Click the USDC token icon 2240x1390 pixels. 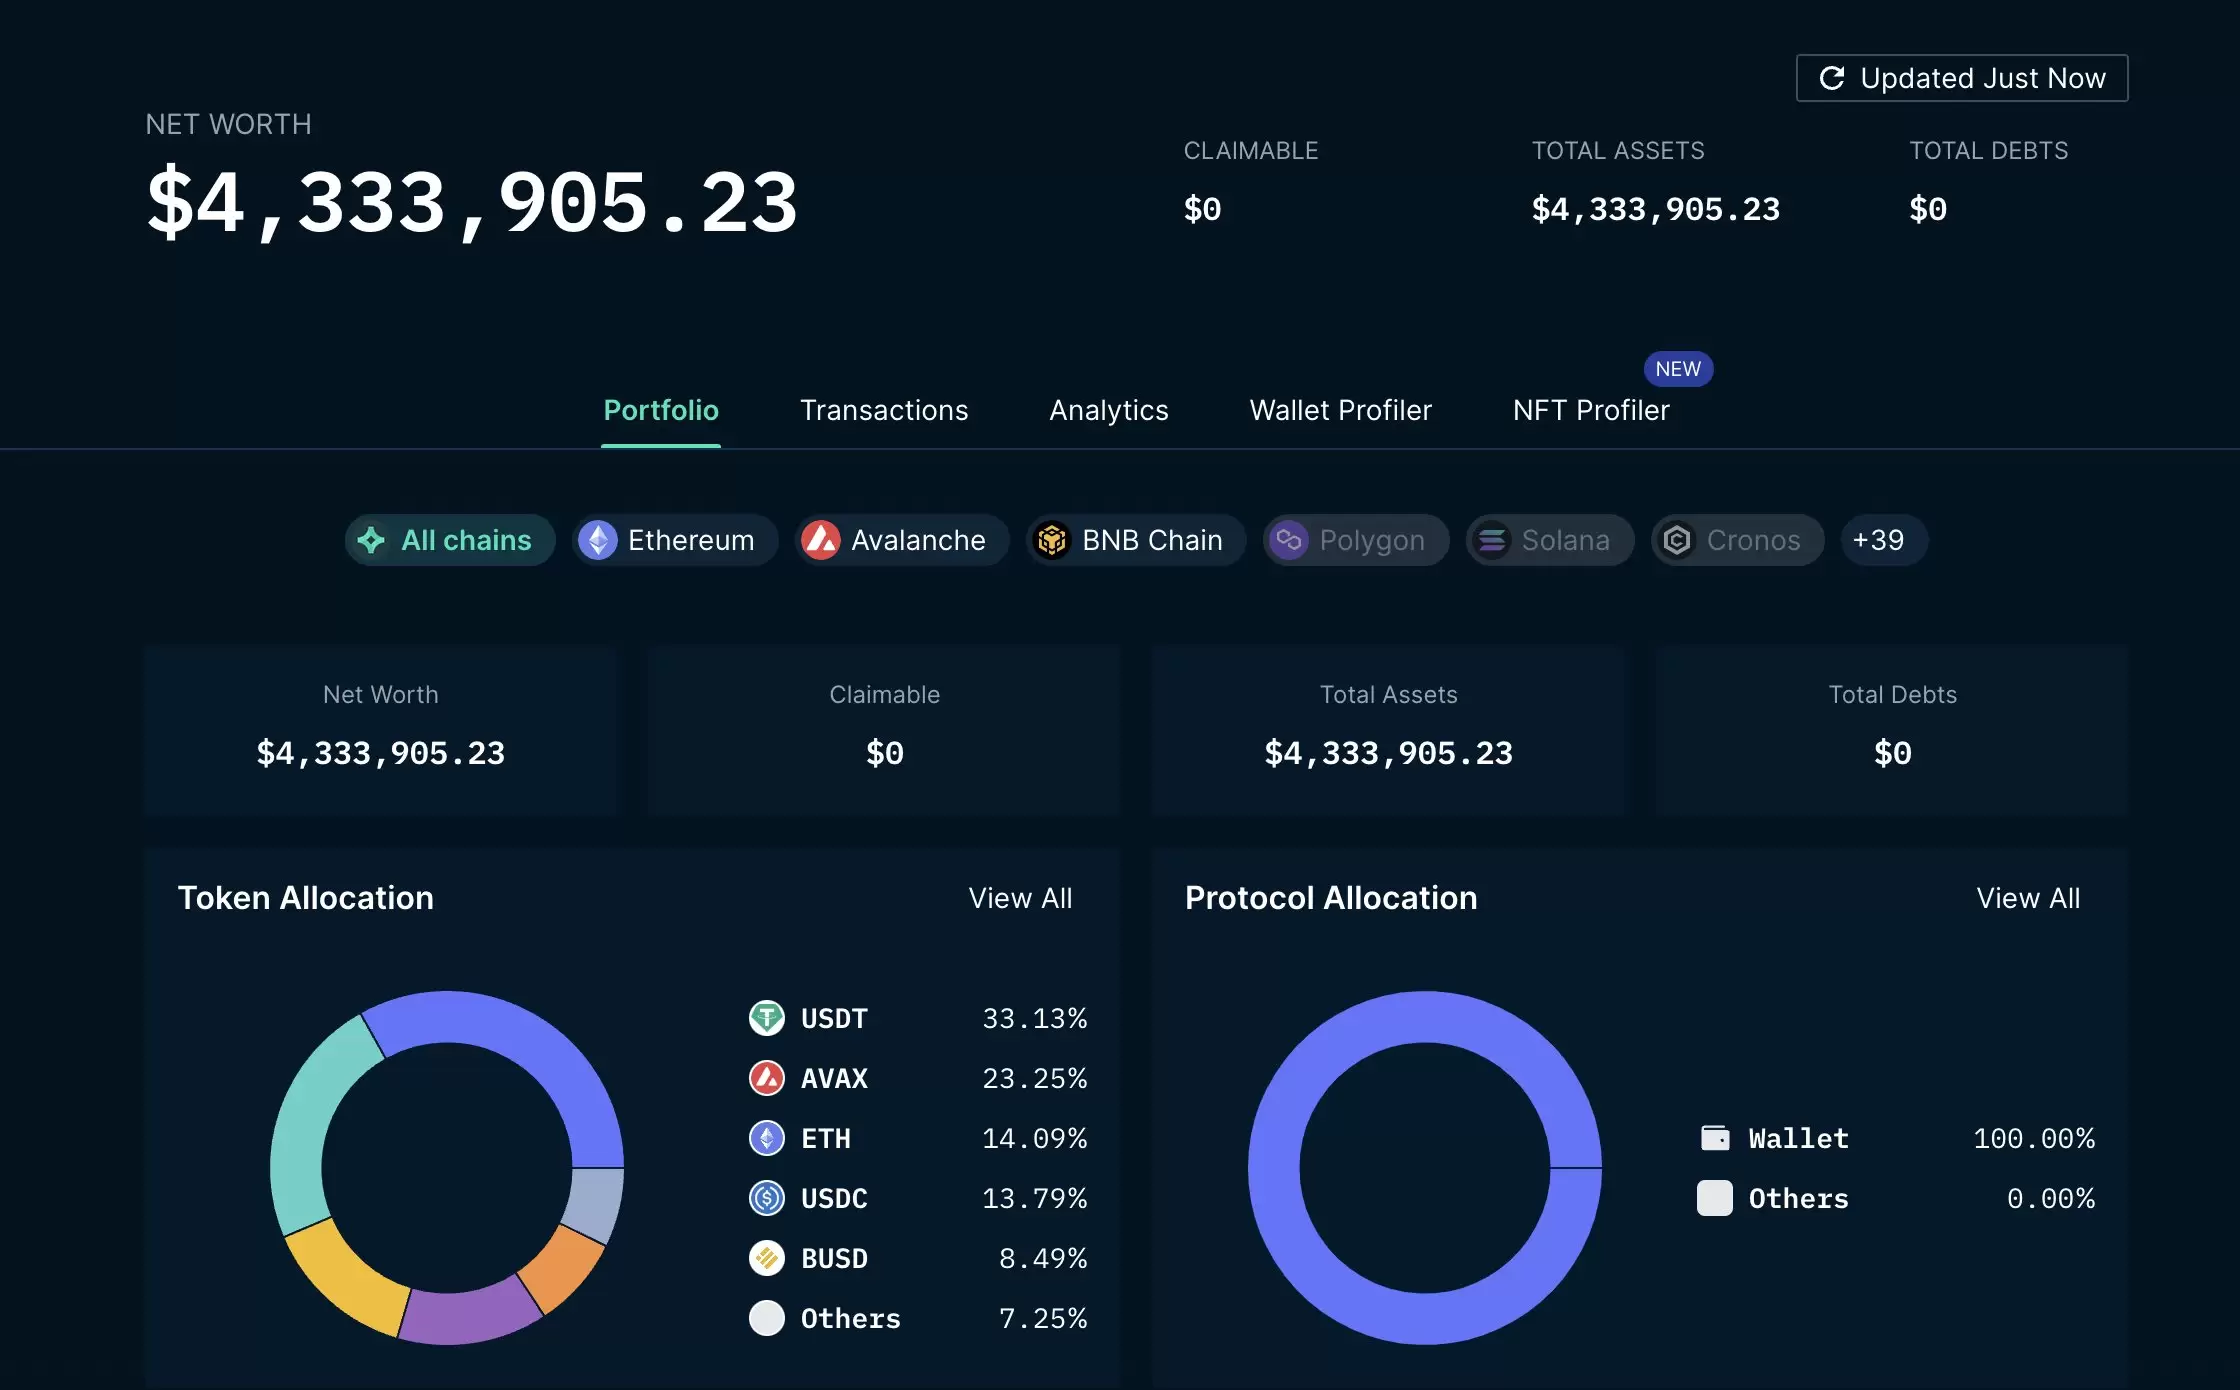767,1198
